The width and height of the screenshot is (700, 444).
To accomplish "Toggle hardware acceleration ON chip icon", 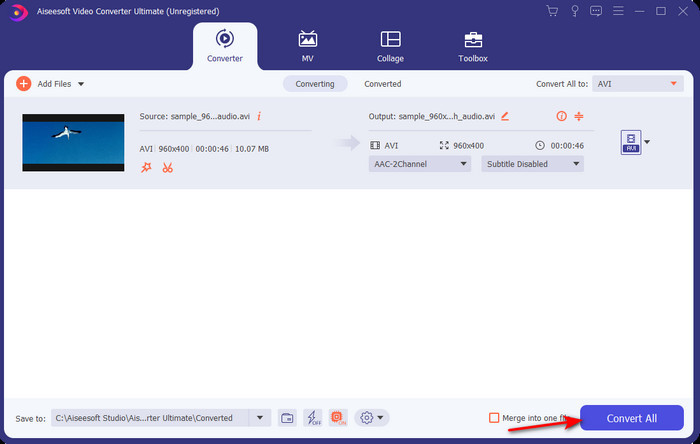I will point(338,418).
